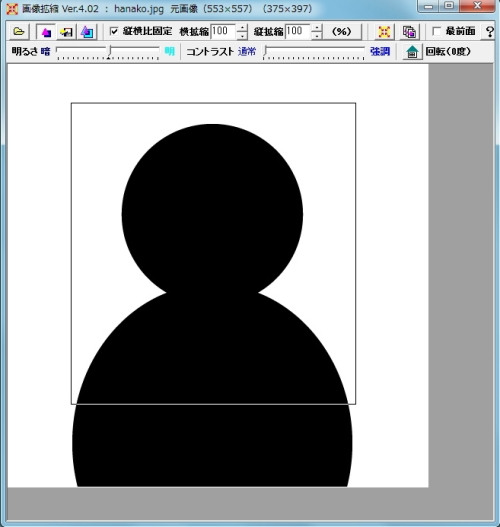Screen dimensions: 500x527
Task: Open help with the question mark icon
Action: (490, 32)
